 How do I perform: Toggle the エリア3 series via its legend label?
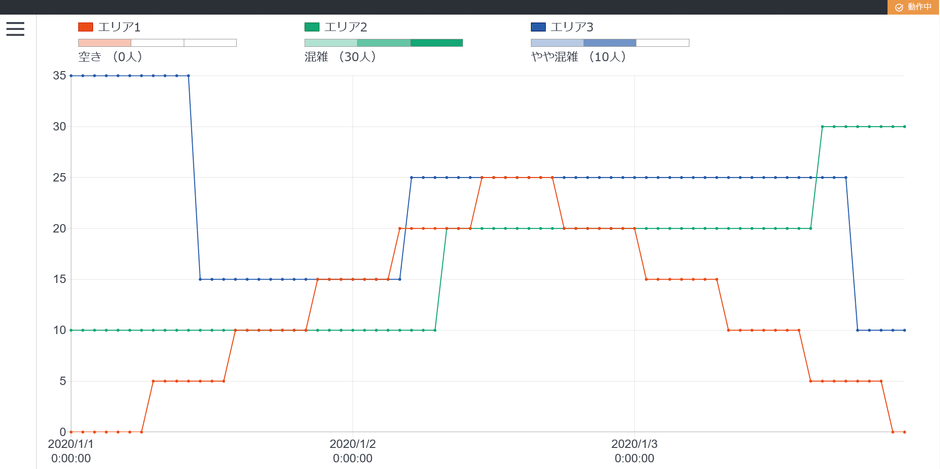click(x=572, y=27)
